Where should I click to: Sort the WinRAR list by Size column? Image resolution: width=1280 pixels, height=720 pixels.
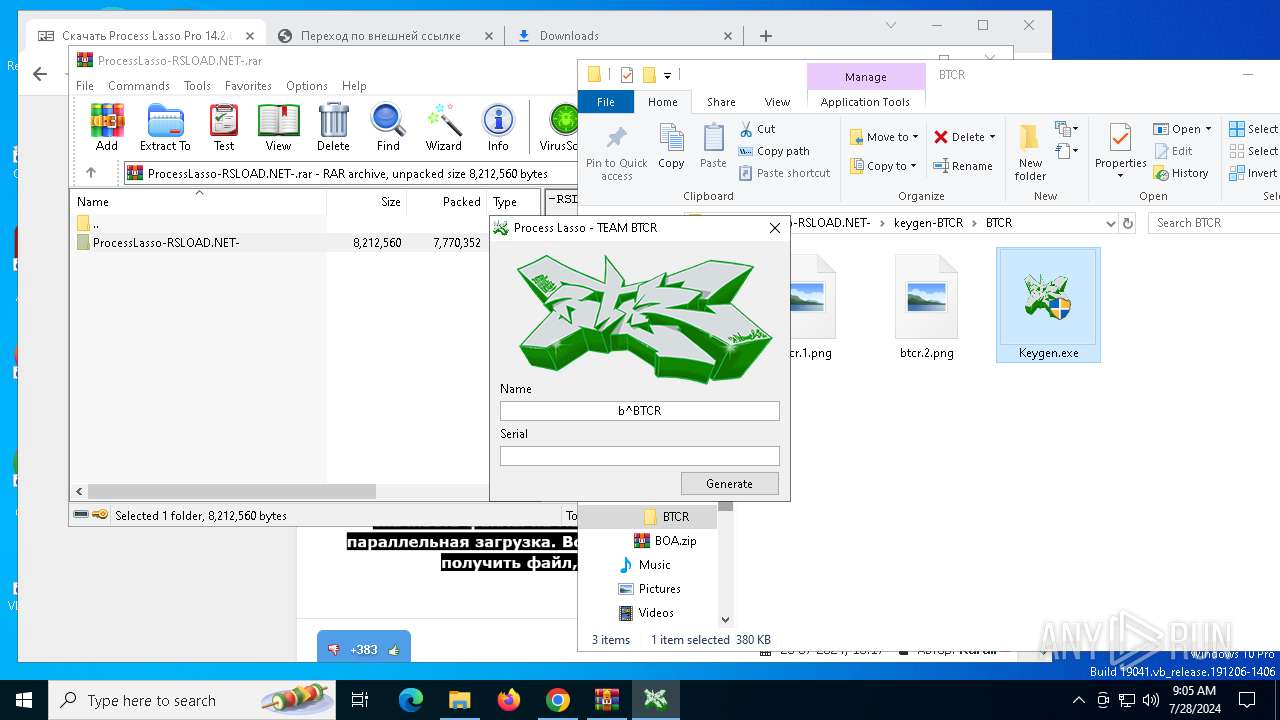[x=367, y=202]
